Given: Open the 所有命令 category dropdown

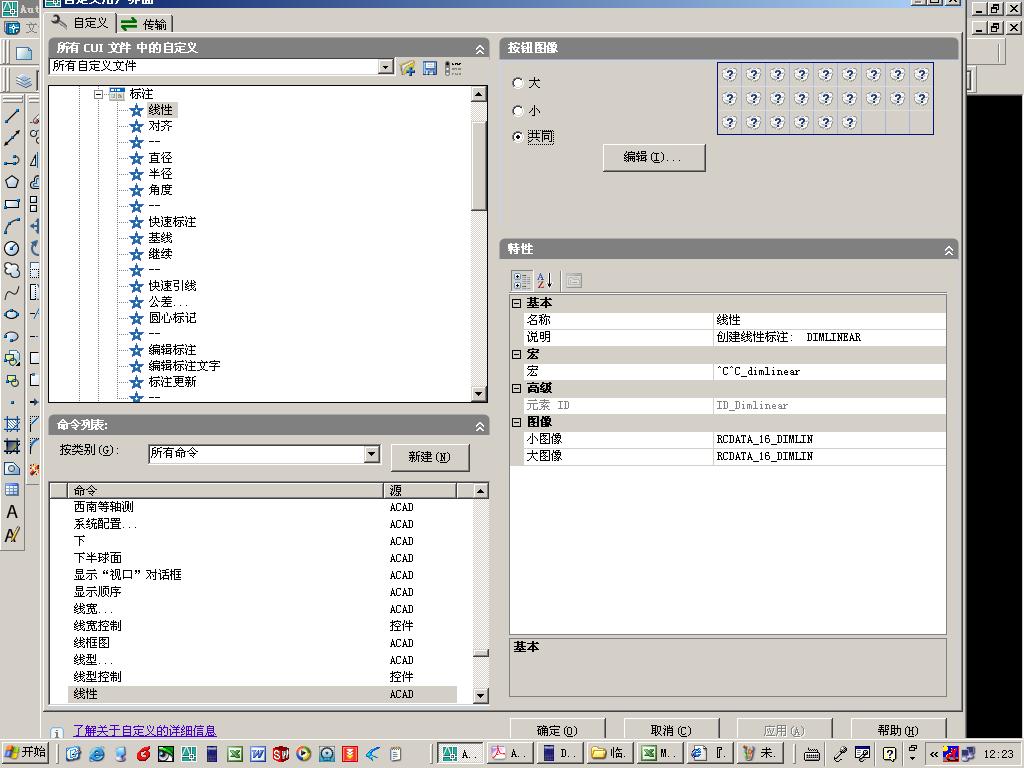Looking at the screenshot, I should 372,453.
